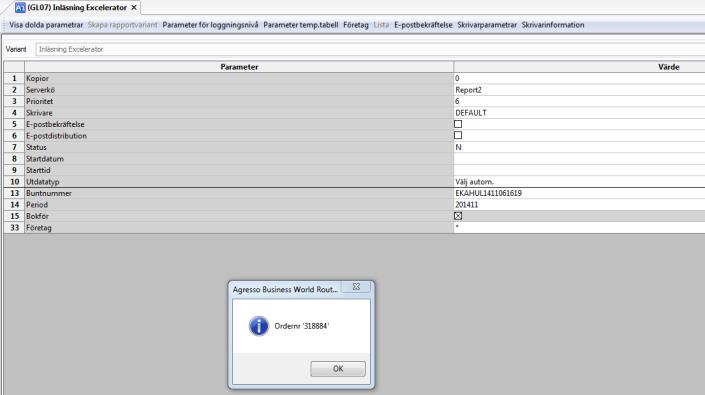705x395 pixels.
Task: Click the Företag value '*'
Action: [x=580, y=227]
